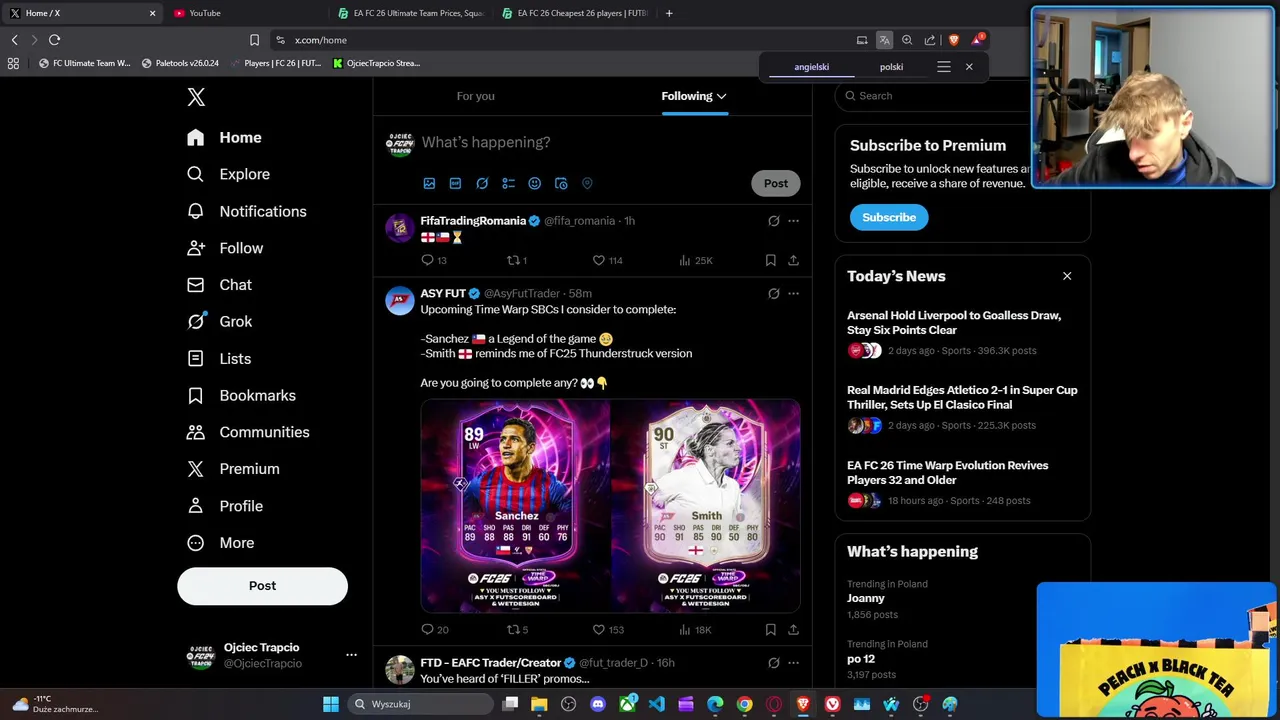Click the blue Subscribe button
The width and height of the screenshot is (1280, 720).
pos(889,217)
